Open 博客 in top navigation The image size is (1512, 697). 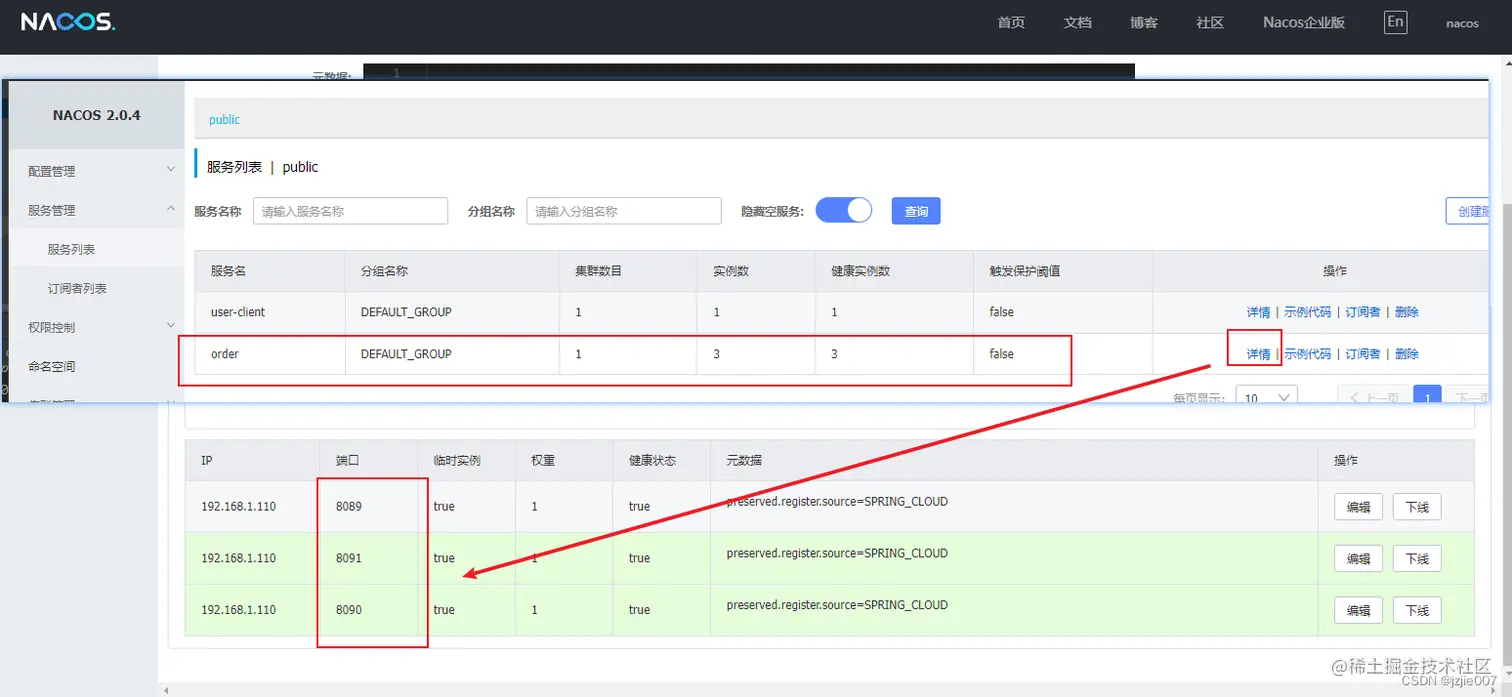point(1144,22)
